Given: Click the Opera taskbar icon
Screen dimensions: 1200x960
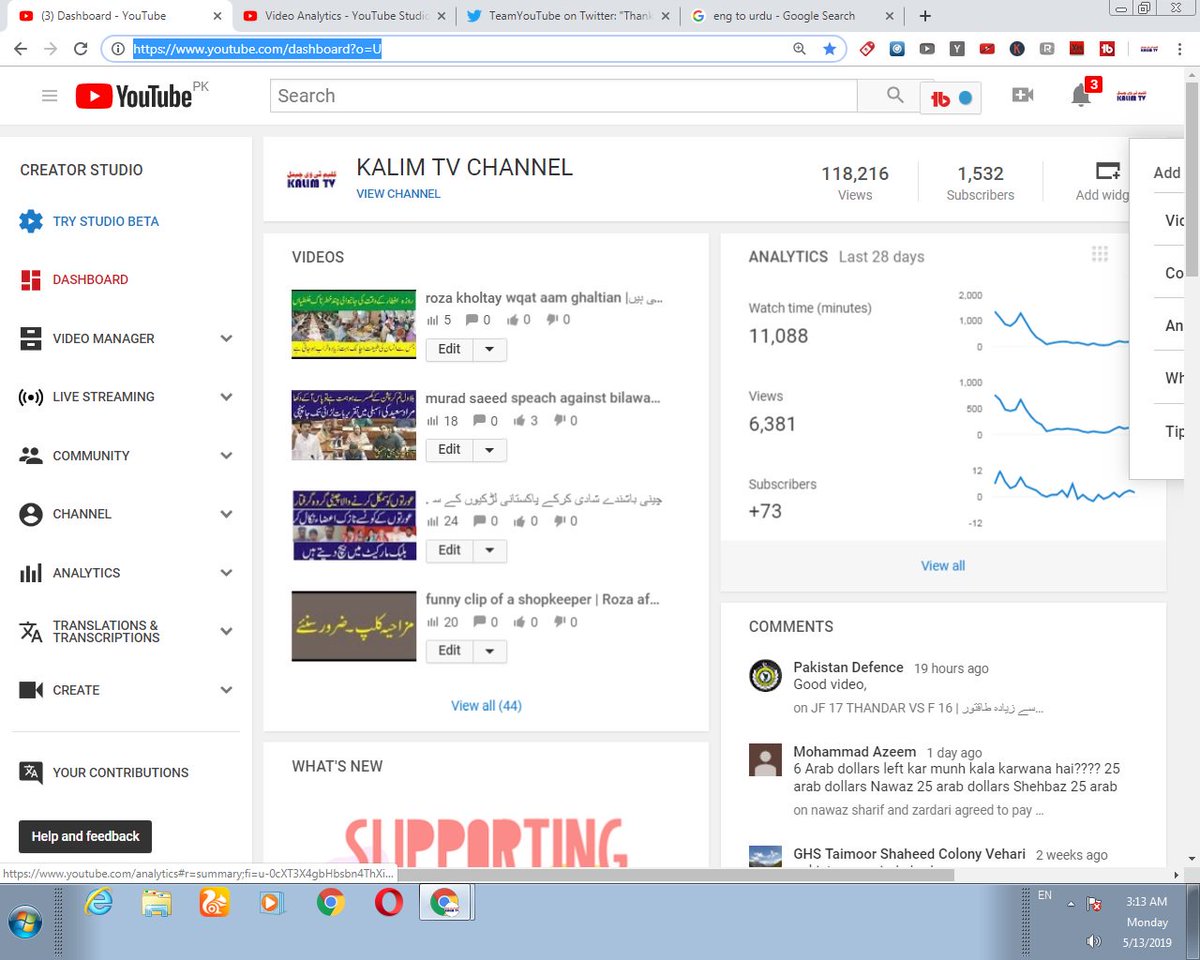Looking at the screenshot, I should coord(389,903).
